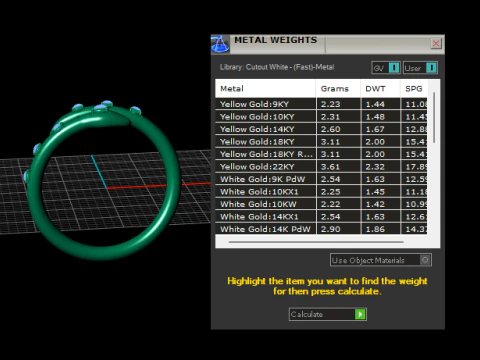The height and width of the screenshot is (360, 480).
Task: Click the Library: Cutout White label
Action: tap(277, 67)
